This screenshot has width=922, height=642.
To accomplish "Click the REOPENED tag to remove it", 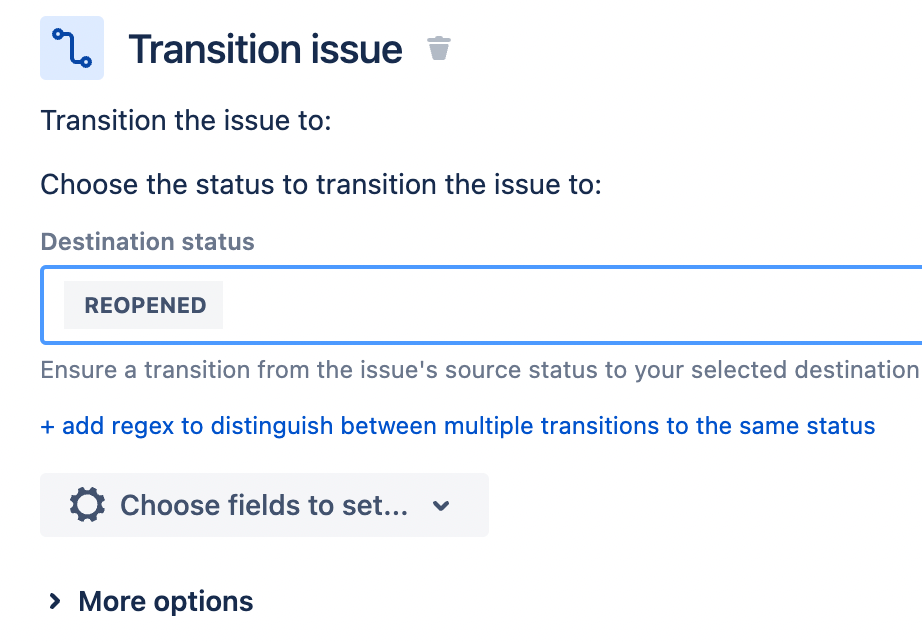I will 142,304.
